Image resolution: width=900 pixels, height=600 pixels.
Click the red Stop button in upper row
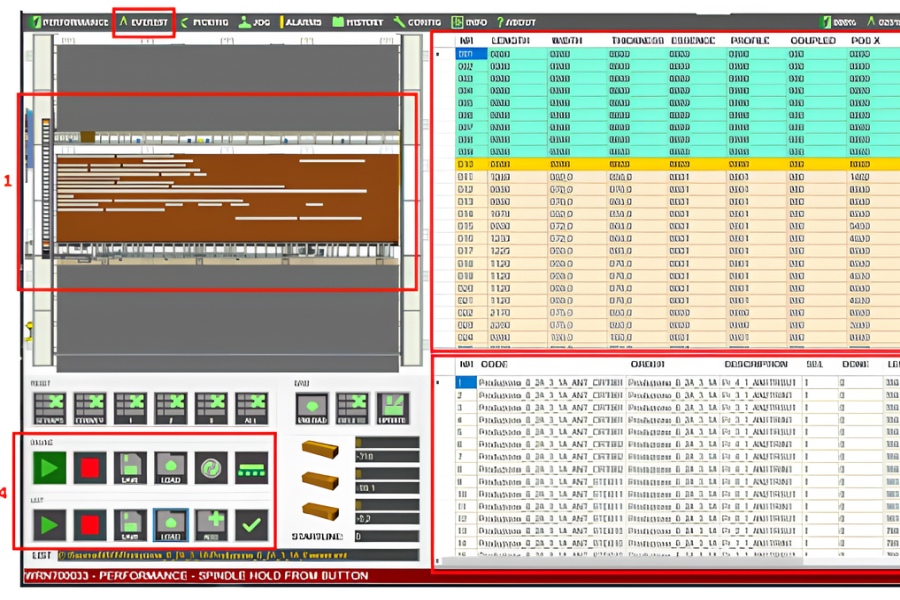click(x=90, y=468)
